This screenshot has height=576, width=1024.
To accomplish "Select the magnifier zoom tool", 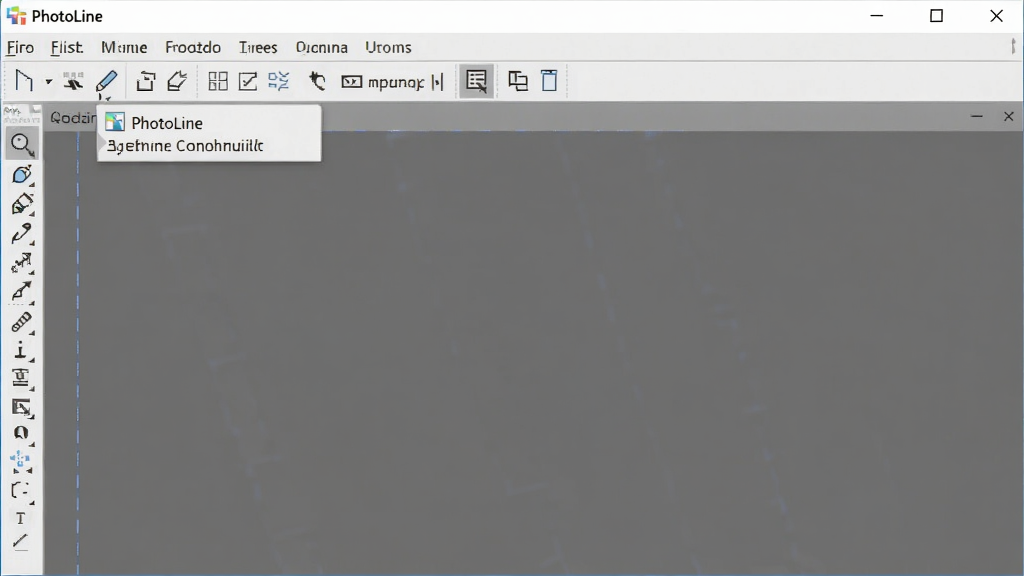I will (x=22, y=144).
